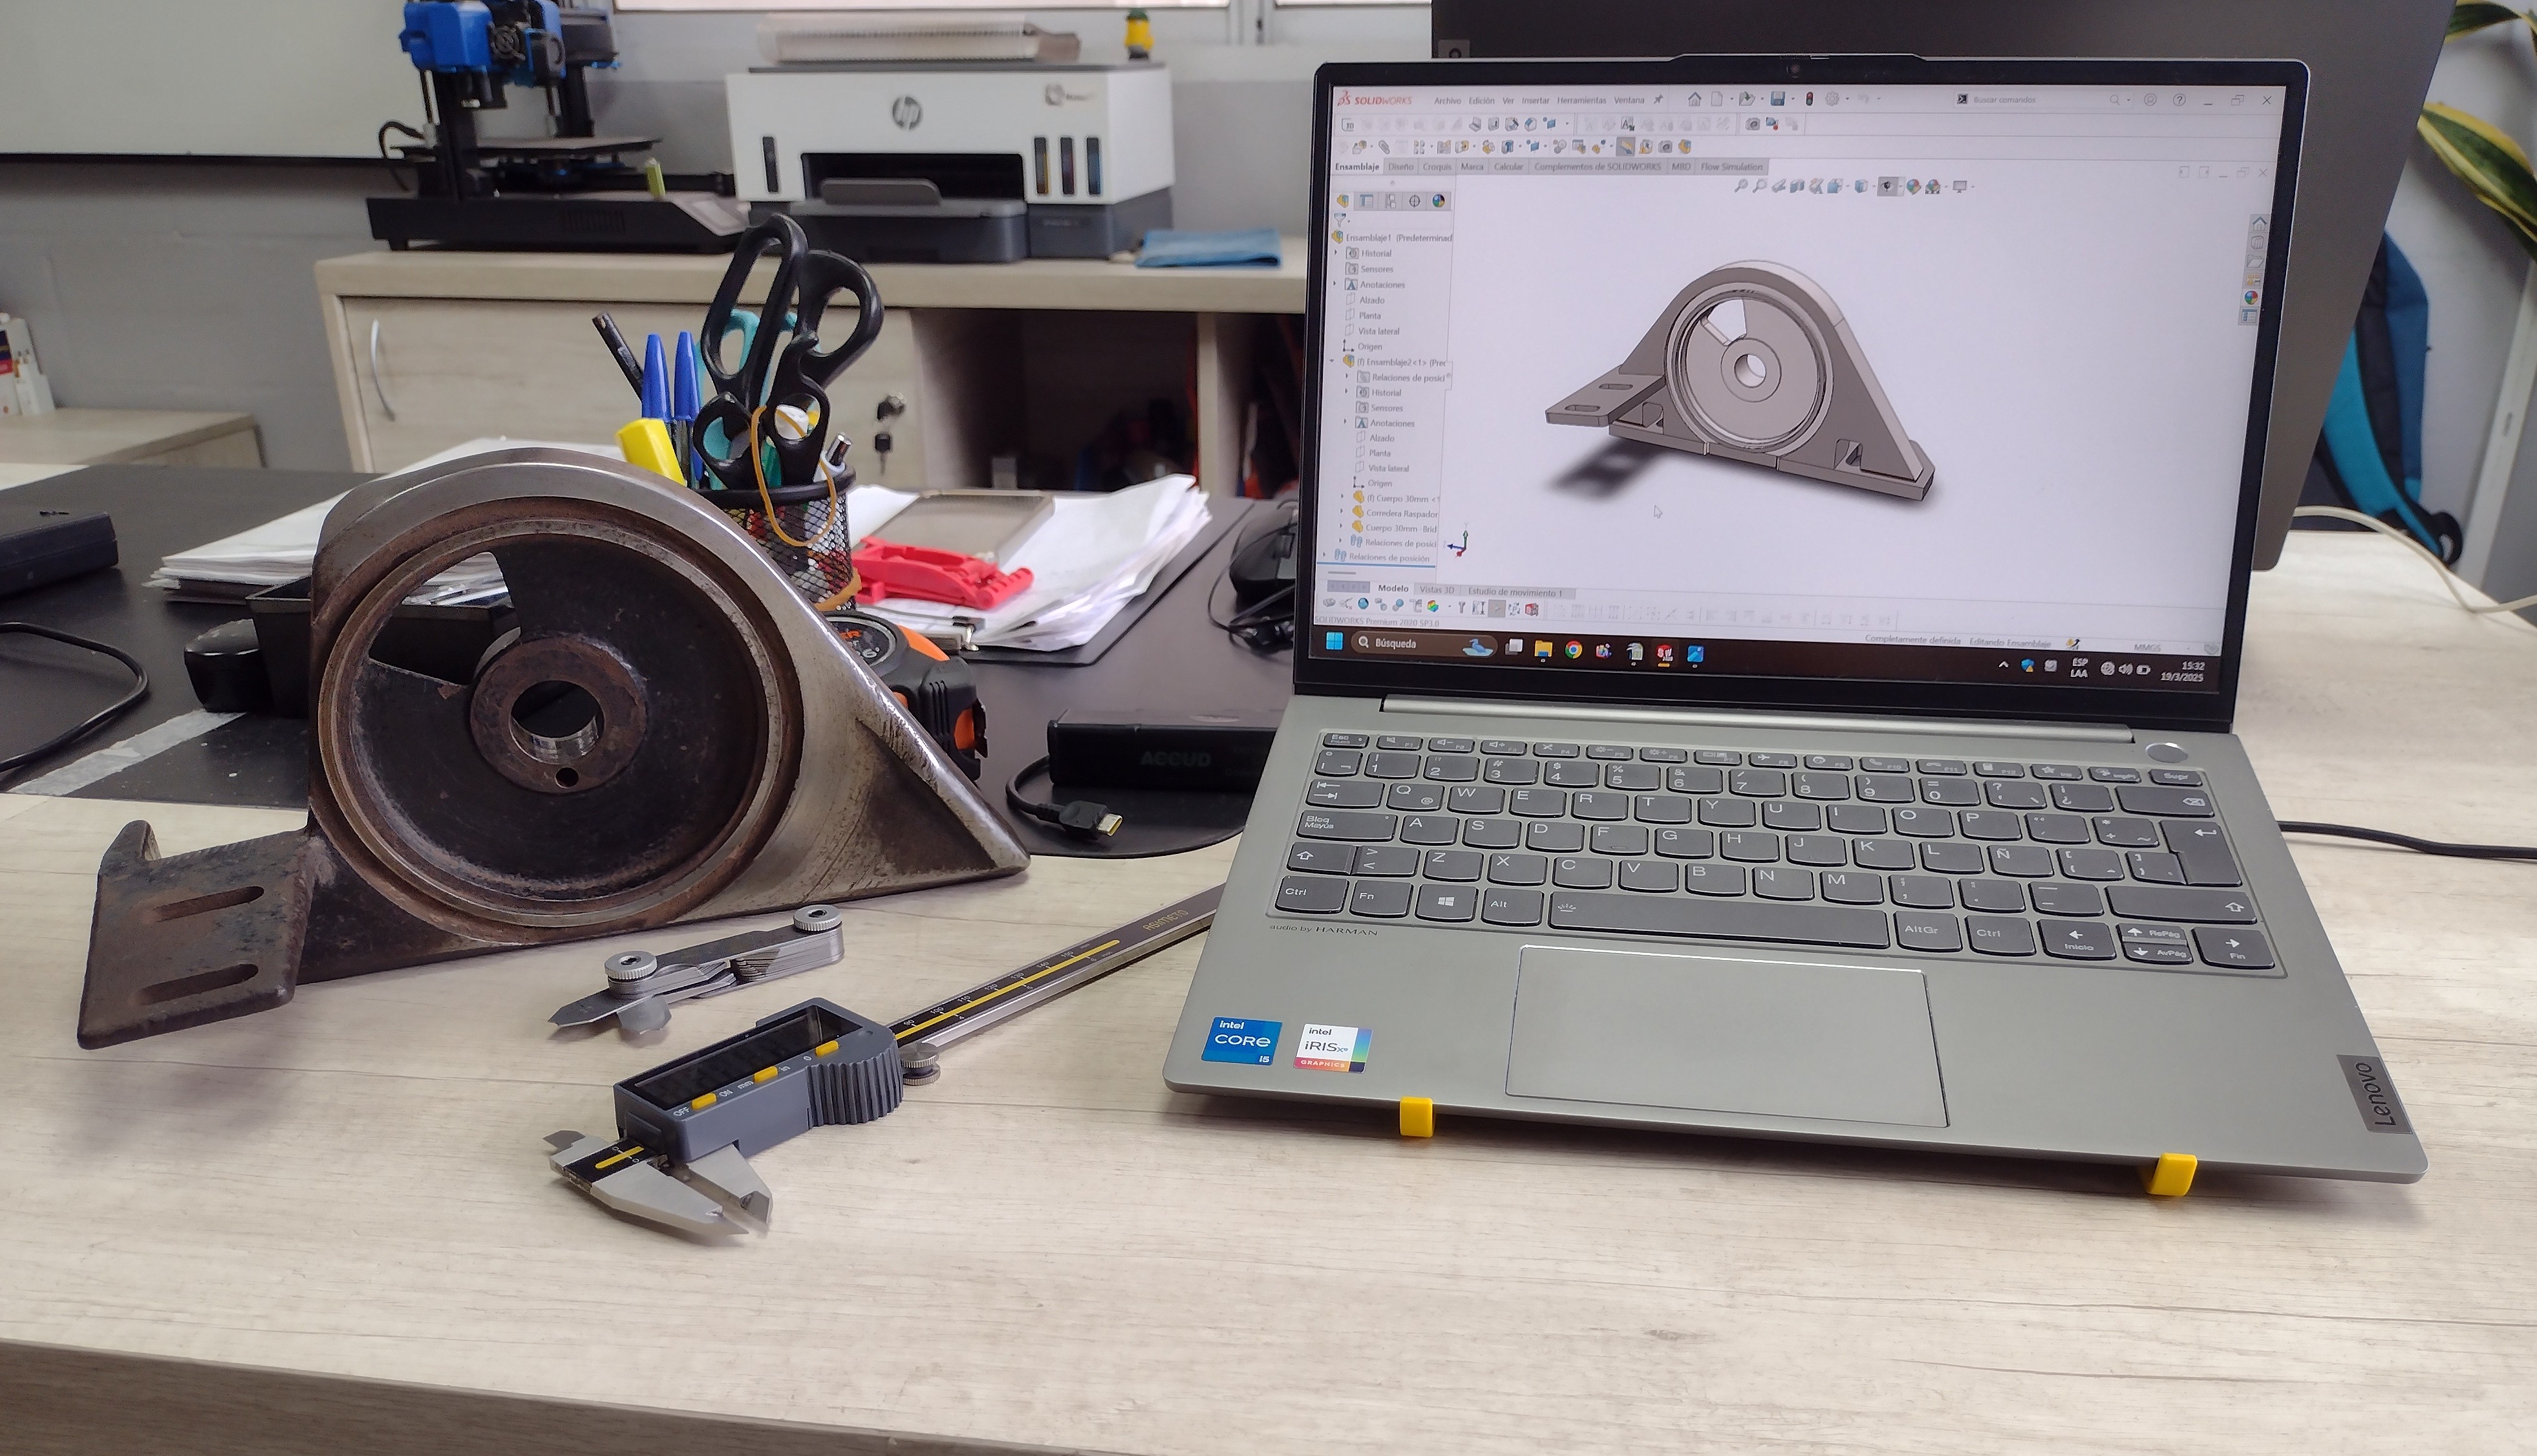Switch to Estudio de movimiento 1 tab

click(1514, 592)
